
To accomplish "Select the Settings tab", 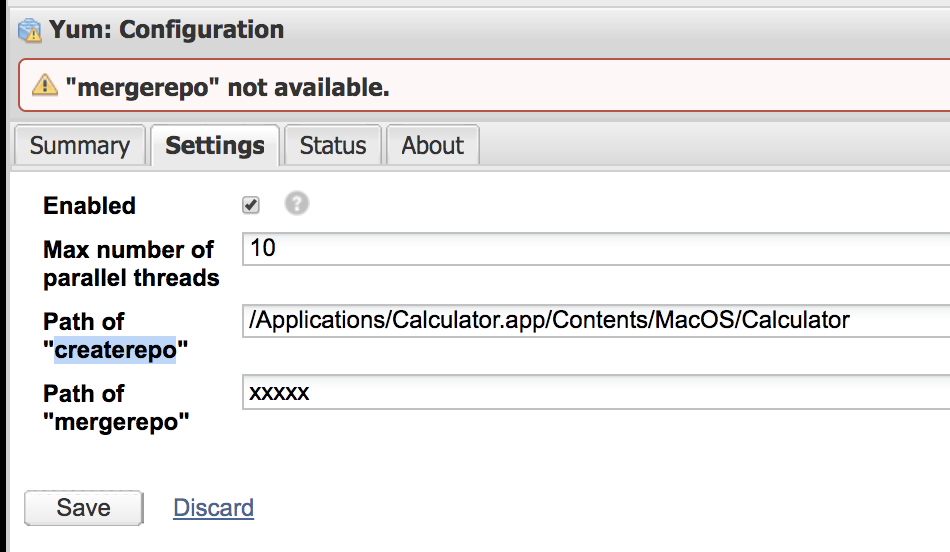I will tap(215, 146).
